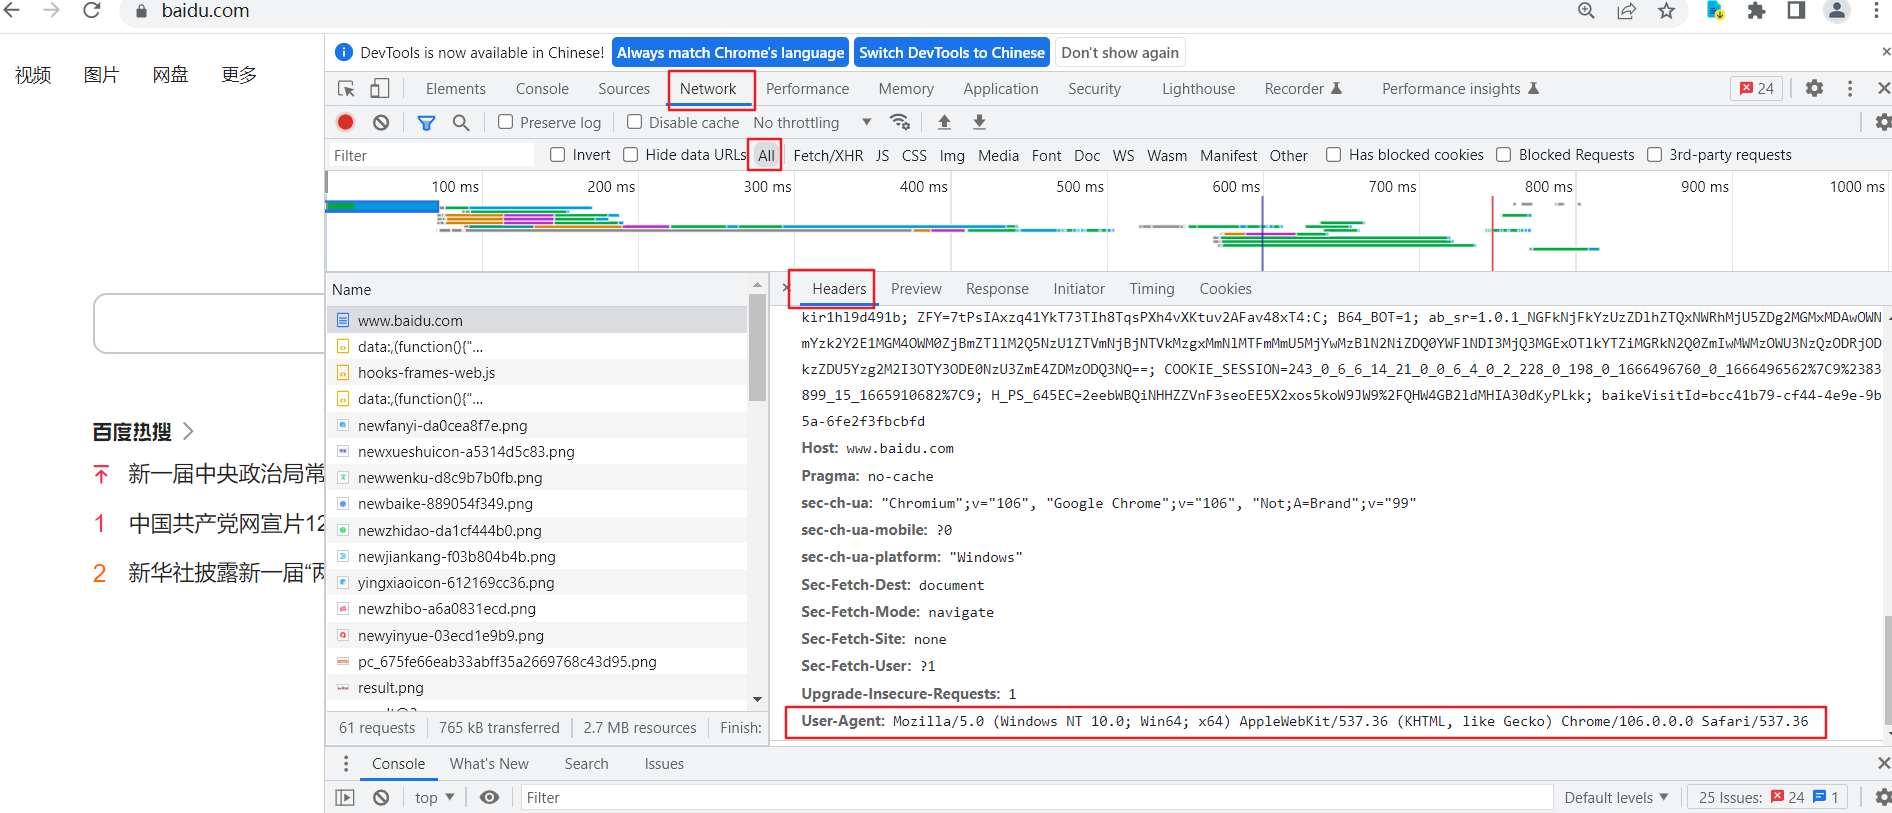Tick Has blocked cookies checkbox

tap(1333, 154)
